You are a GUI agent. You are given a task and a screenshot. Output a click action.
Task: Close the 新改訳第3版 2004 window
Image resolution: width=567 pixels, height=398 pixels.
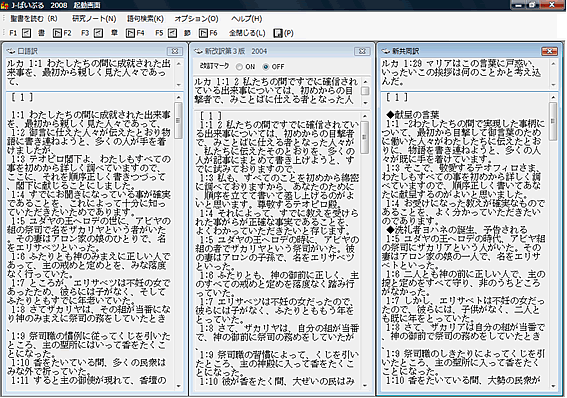coord(362,51)
